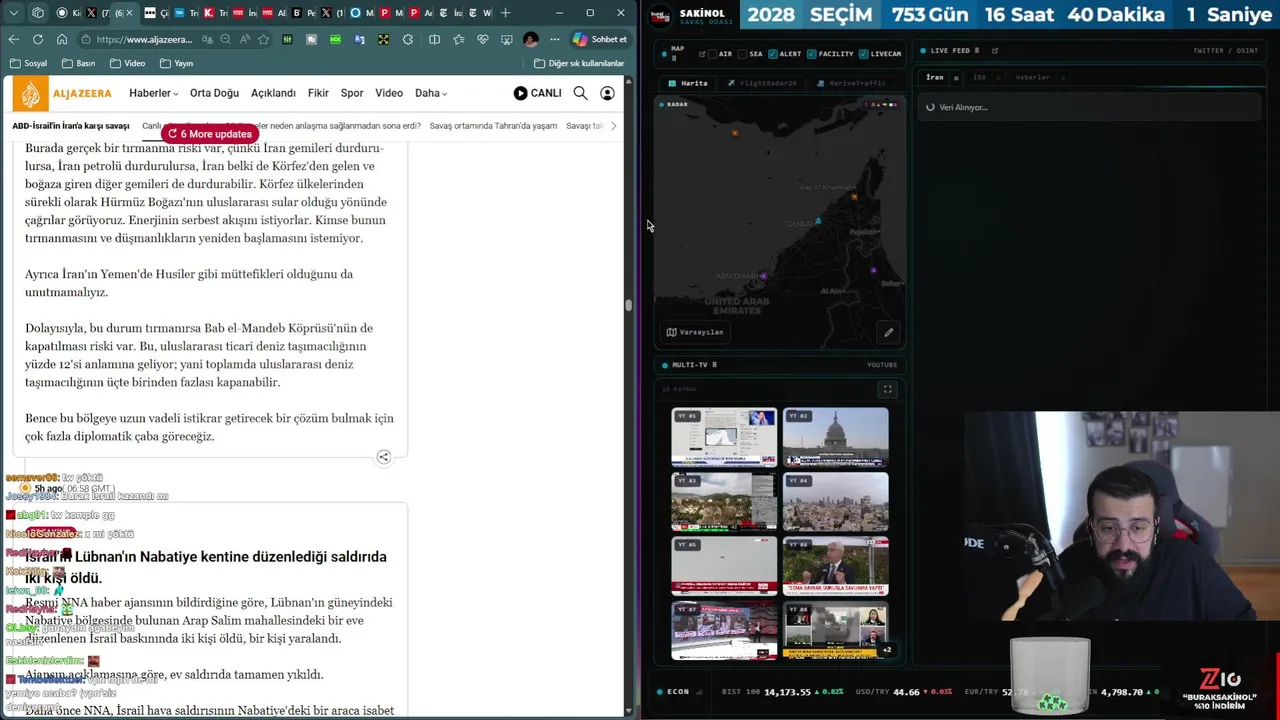Open the YT #1 stream thumbnail
Screen dimensions: 1280x720
pyautogui.click(x=724, y=437)
